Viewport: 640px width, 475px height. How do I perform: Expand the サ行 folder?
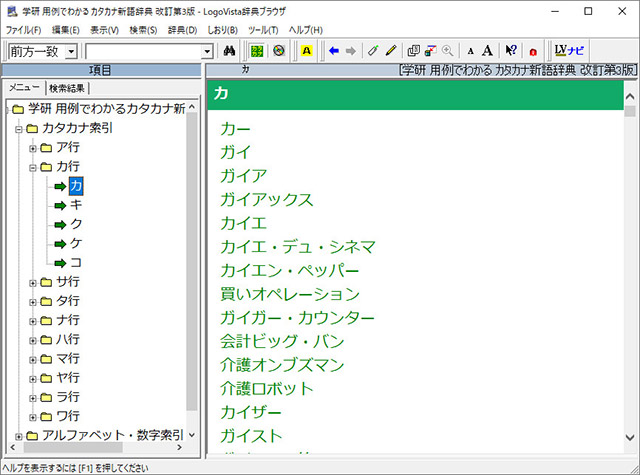point(33,283)
